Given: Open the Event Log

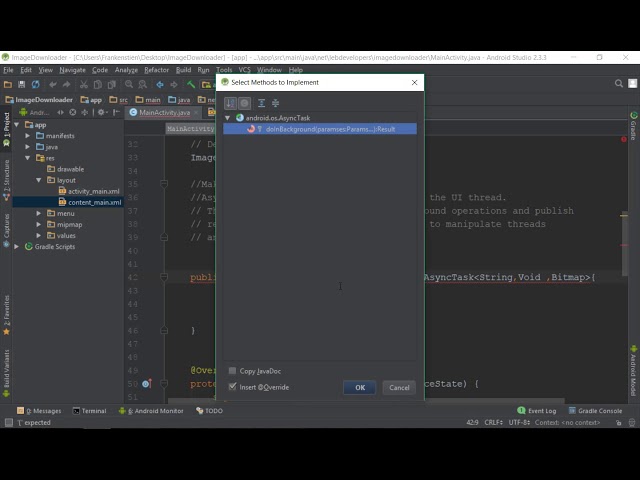Looking at the screenshot, I should pos(537,411).
